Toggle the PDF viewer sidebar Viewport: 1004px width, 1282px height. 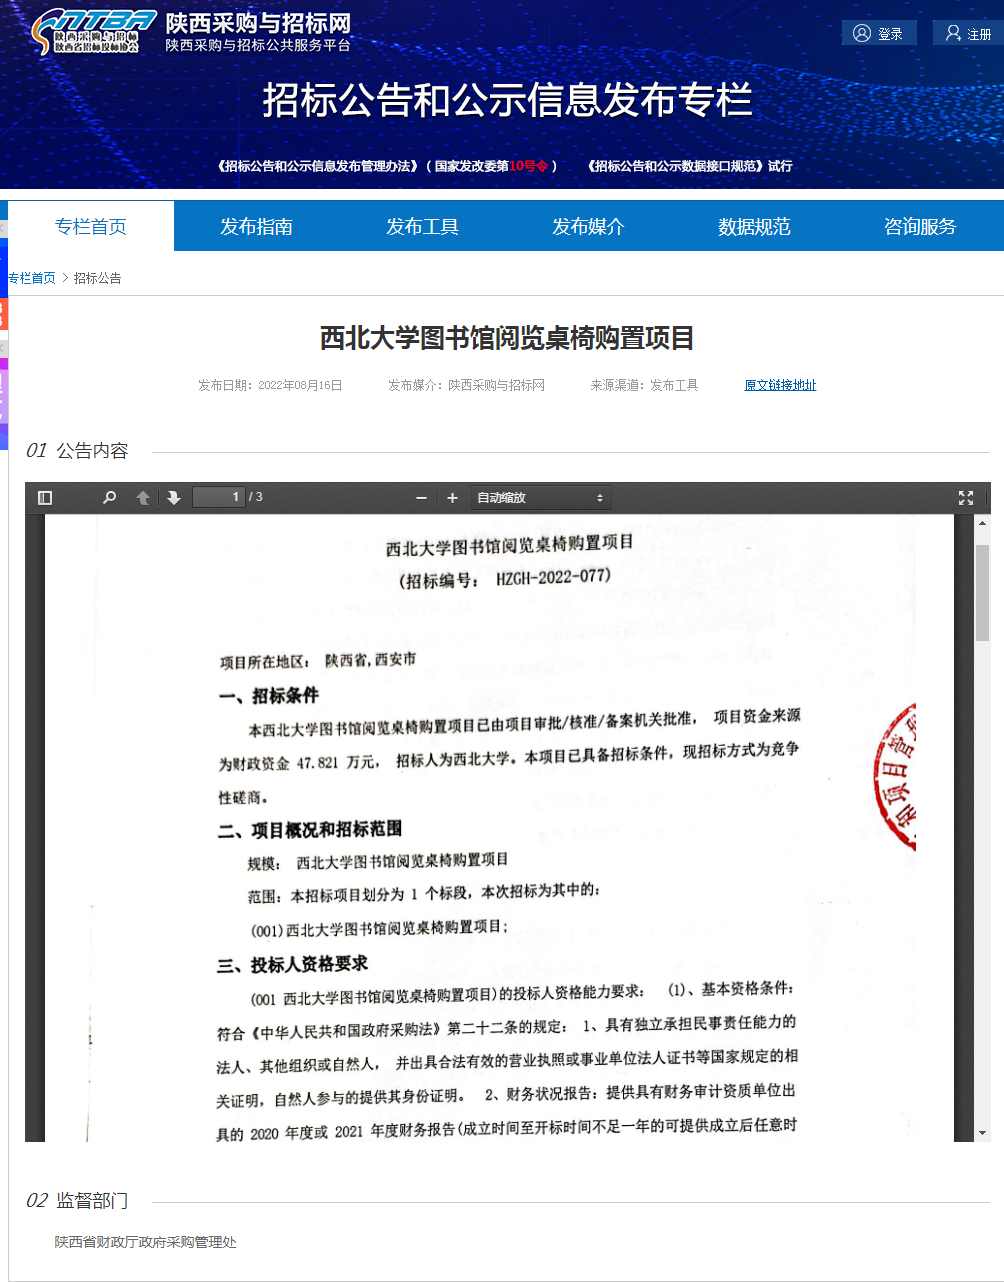(x=45, y=498)
